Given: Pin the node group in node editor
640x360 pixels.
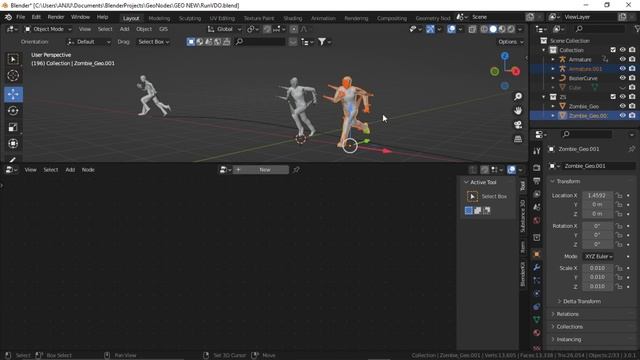Looking at the screenshot, I should pos(296,170).
